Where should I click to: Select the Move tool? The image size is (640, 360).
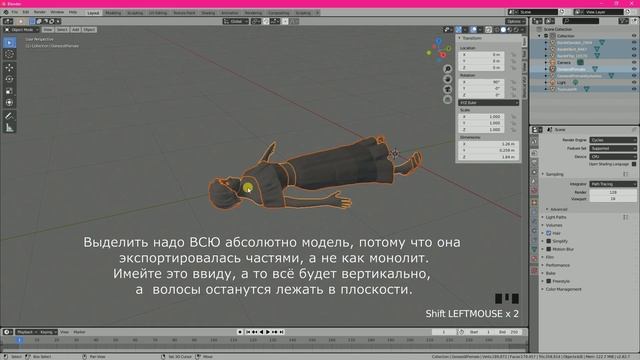[x=9, y=68]
